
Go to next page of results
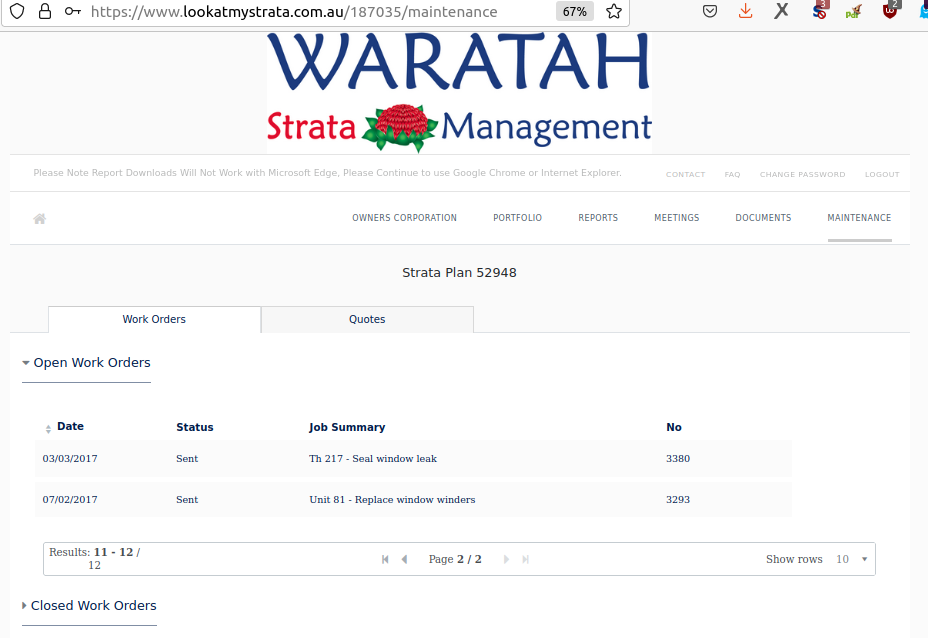click(506, 559)
